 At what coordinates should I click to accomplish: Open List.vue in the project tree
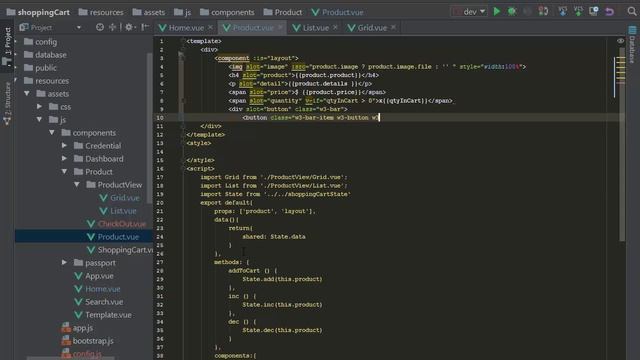[x=118, y=211]
